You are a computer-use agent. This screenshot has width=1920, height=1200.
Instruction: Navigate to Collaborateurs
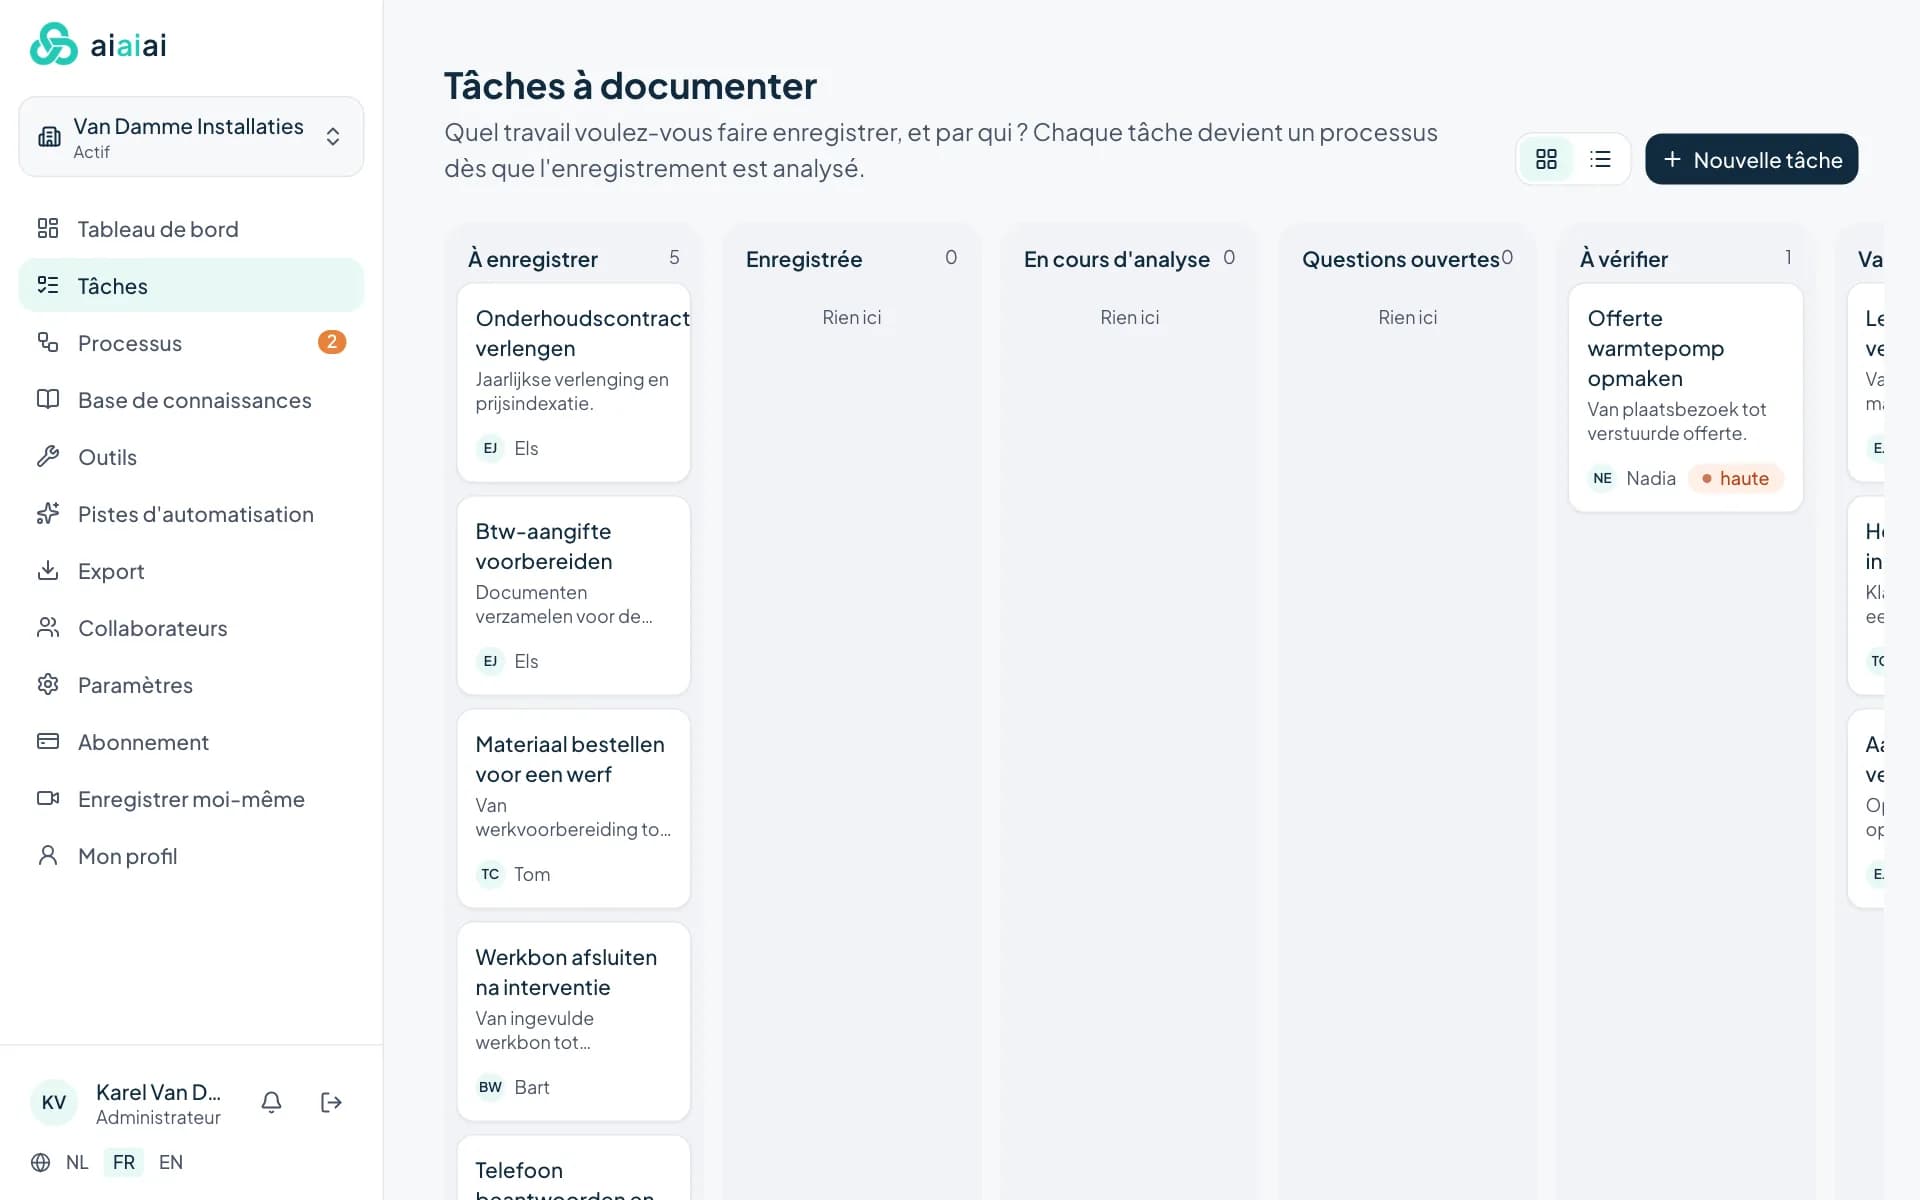click(x=191, y=627)
